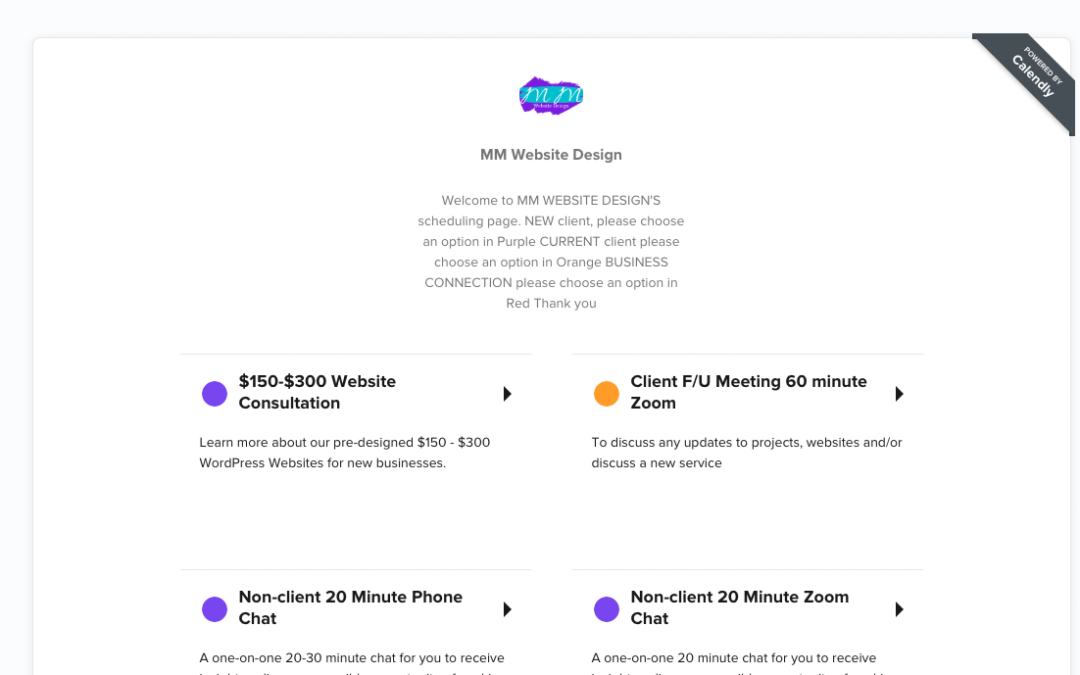Click the MM Website Design heading
This screenshot has height=675, width=1080.
pos(551,154)
